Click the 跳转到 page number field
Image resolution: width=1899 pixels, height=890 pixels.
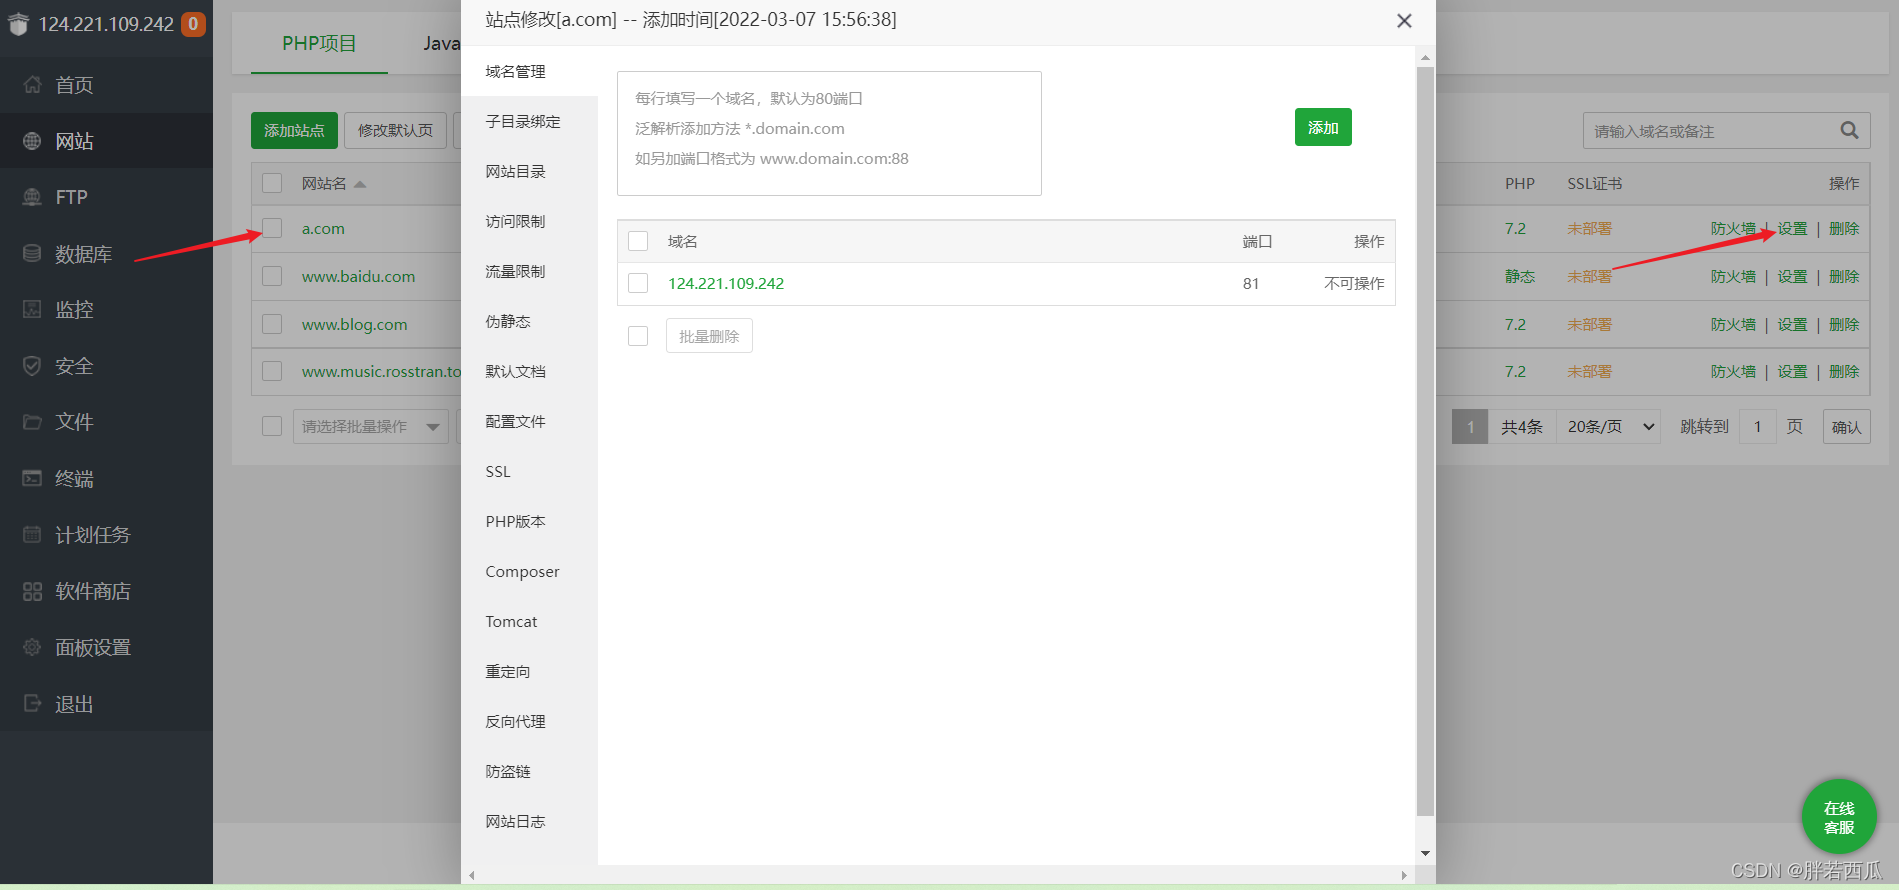pyautogui.click(x=1757, y=427)
